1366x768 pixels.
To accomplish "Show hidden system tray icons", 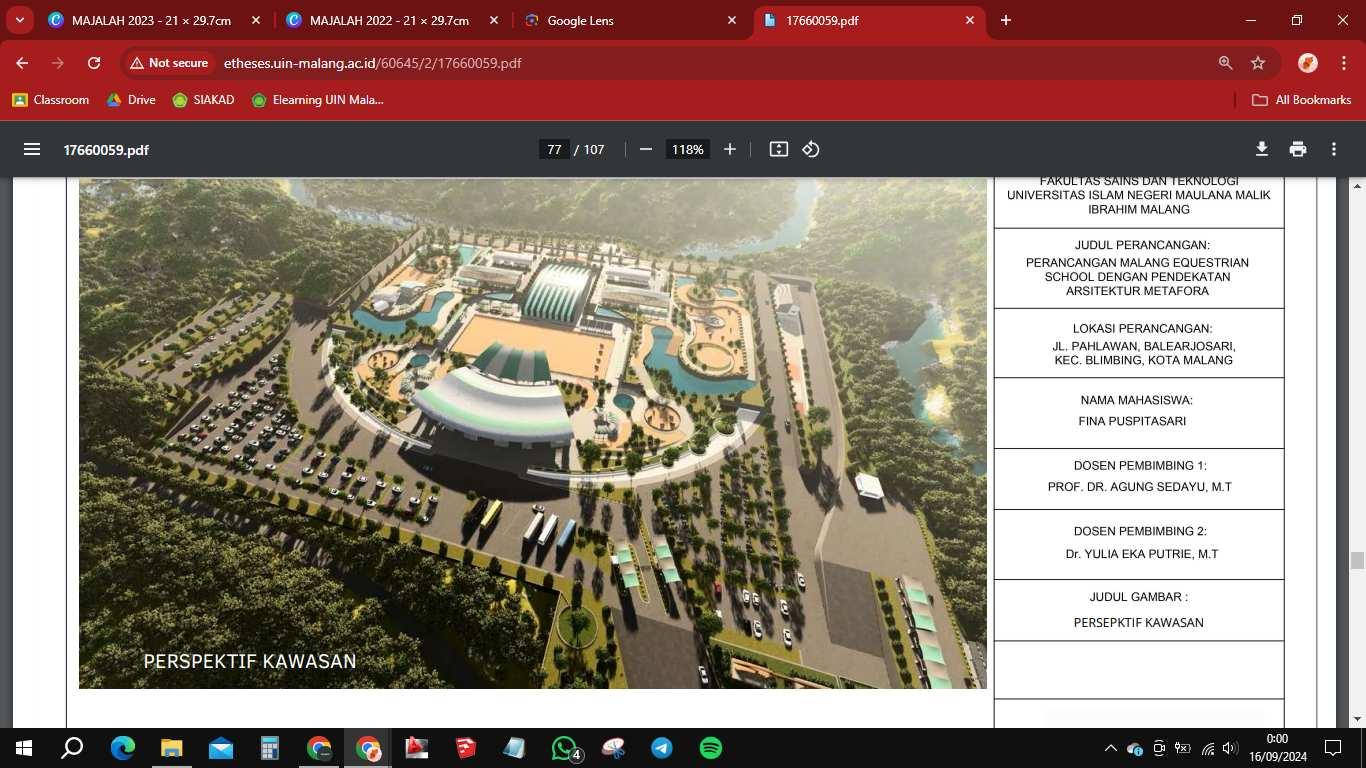I will [1110, 748].
